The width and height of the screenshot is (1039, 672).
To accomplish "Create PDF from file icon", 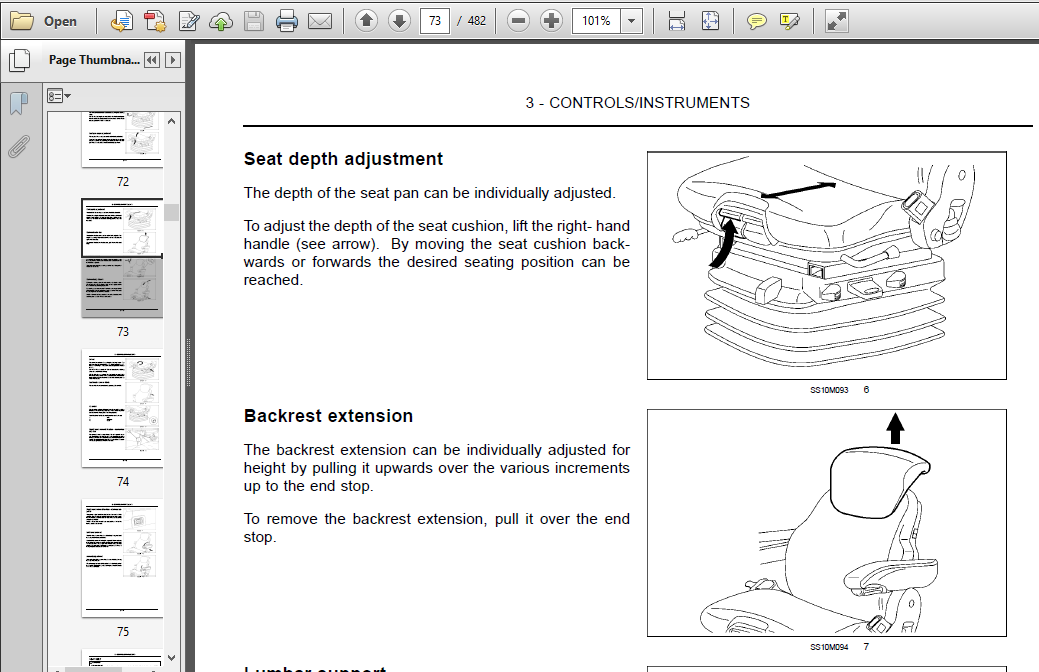I will (121, 21).
